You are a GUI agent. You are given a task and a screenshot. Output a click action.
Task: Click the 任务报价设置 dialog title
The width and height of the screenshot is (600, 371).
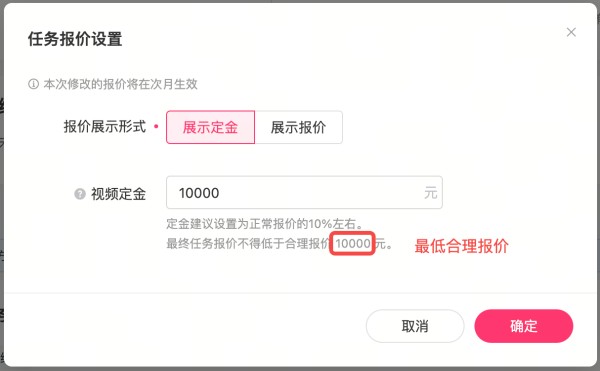pos(75,39)
